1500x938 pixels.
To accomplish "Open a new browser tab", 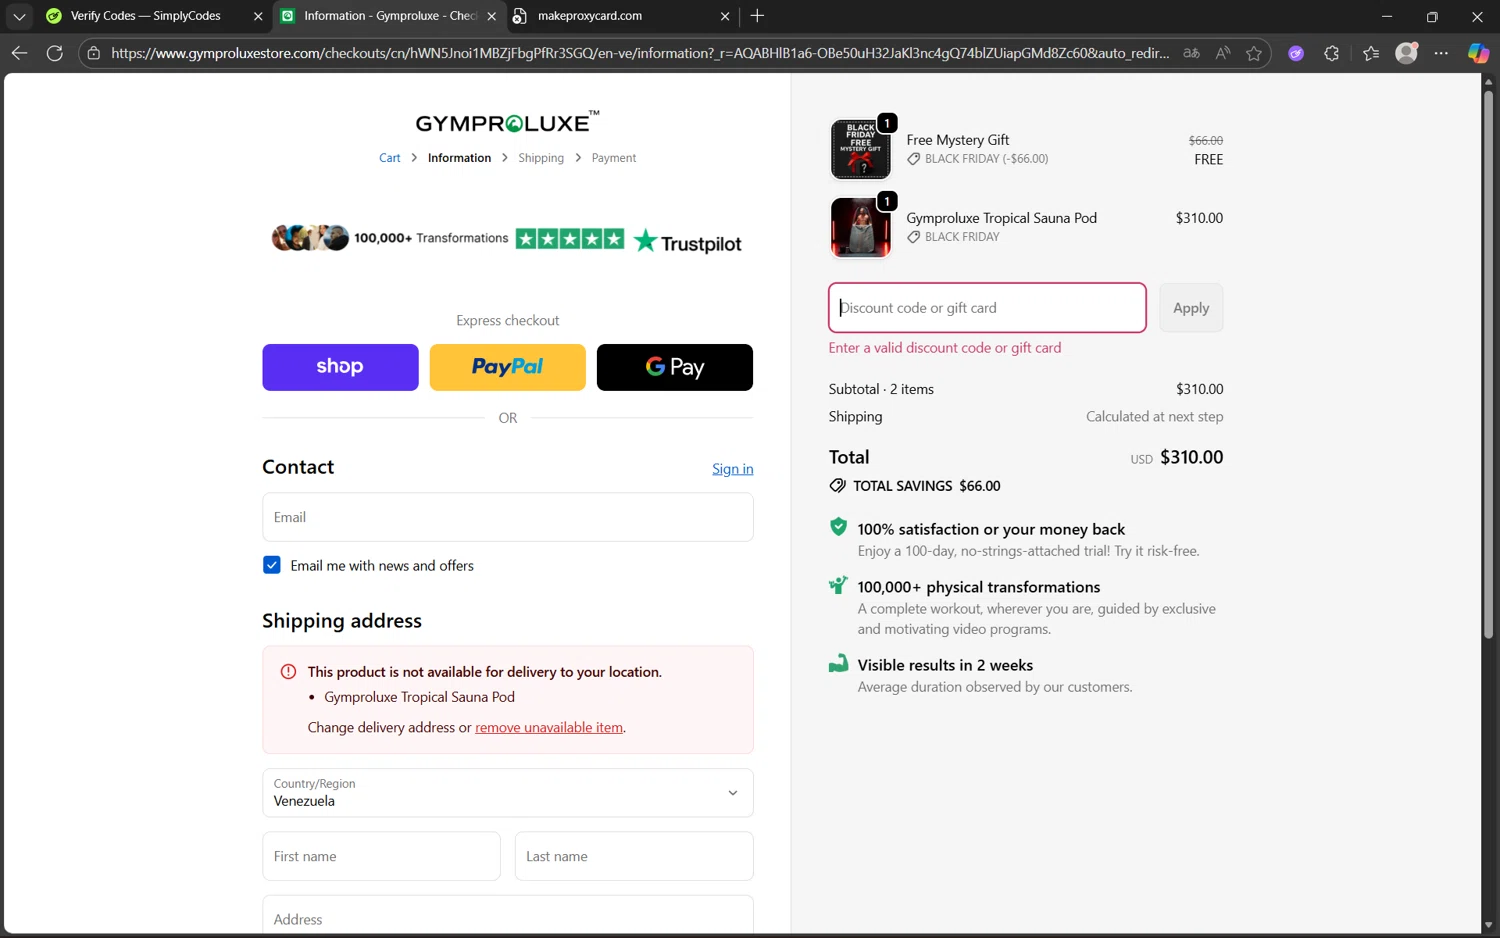I will pos(757,16).
